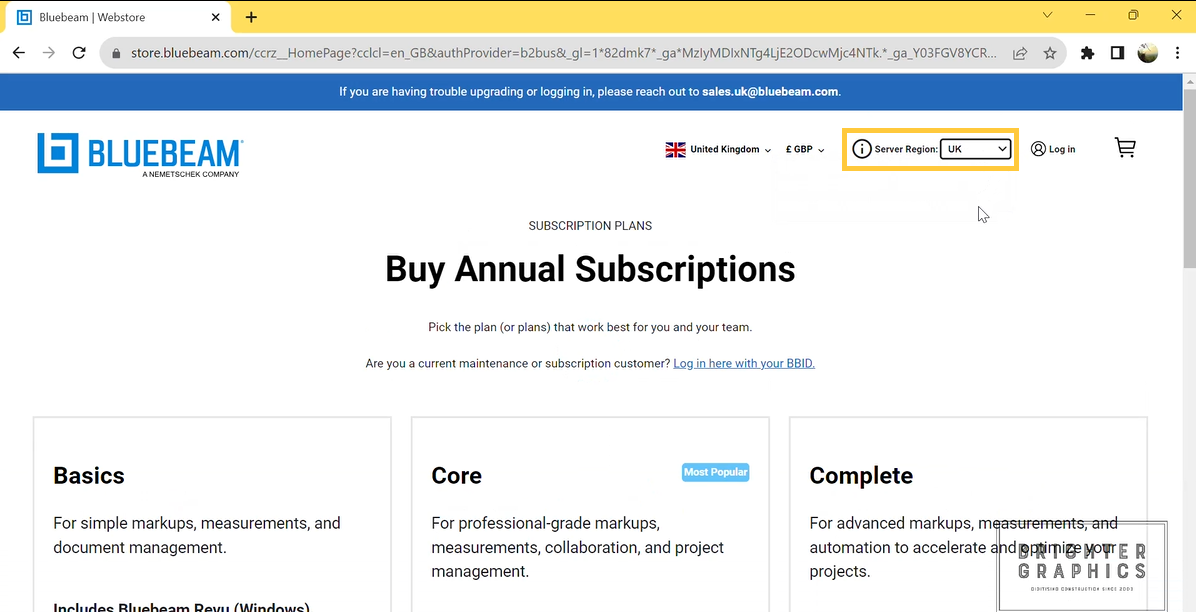The image size is (1196, 612).
Task: Open the Server Region UK select box
Action: [x=976, y=149]
